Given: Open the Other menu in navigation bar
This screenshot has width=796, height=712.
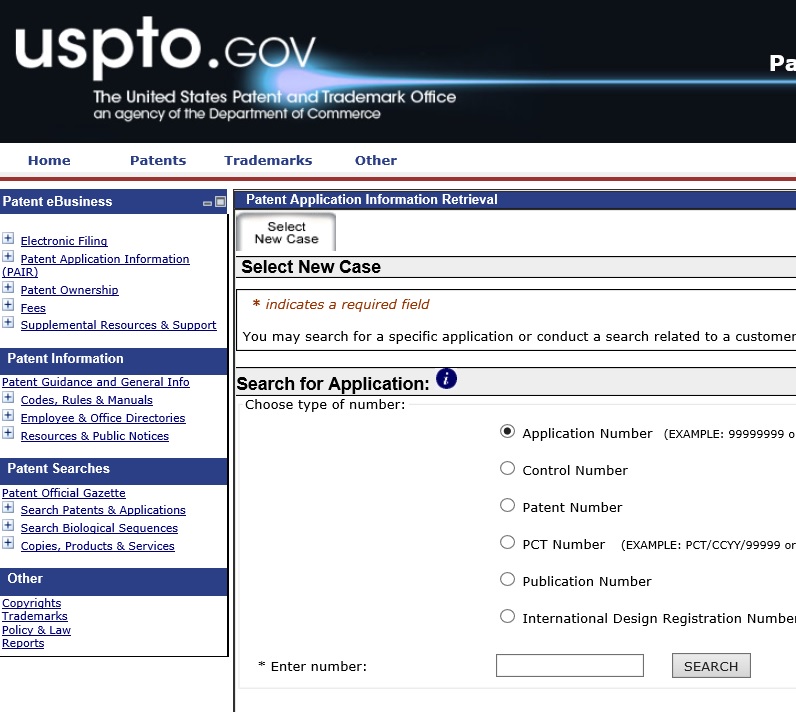Looking at the screenshot, I should click(376, 160).
